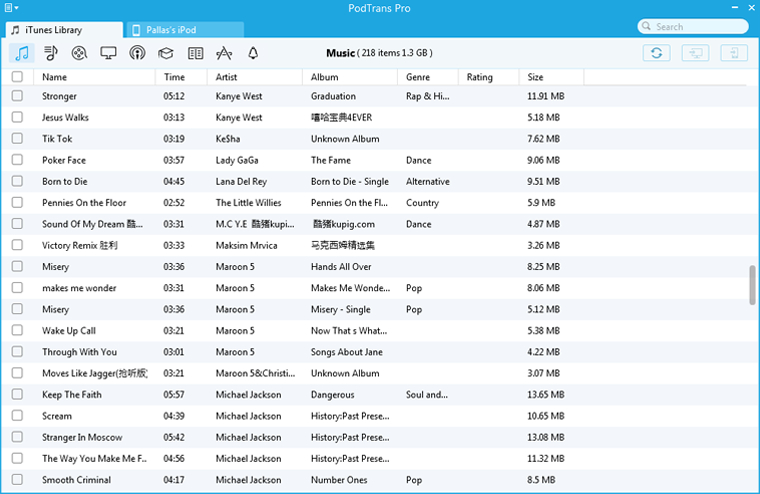The height and width of the screenshot is (494, 760).
Task: Click the vertical scrollbar thumb
Action: point(752,284)
